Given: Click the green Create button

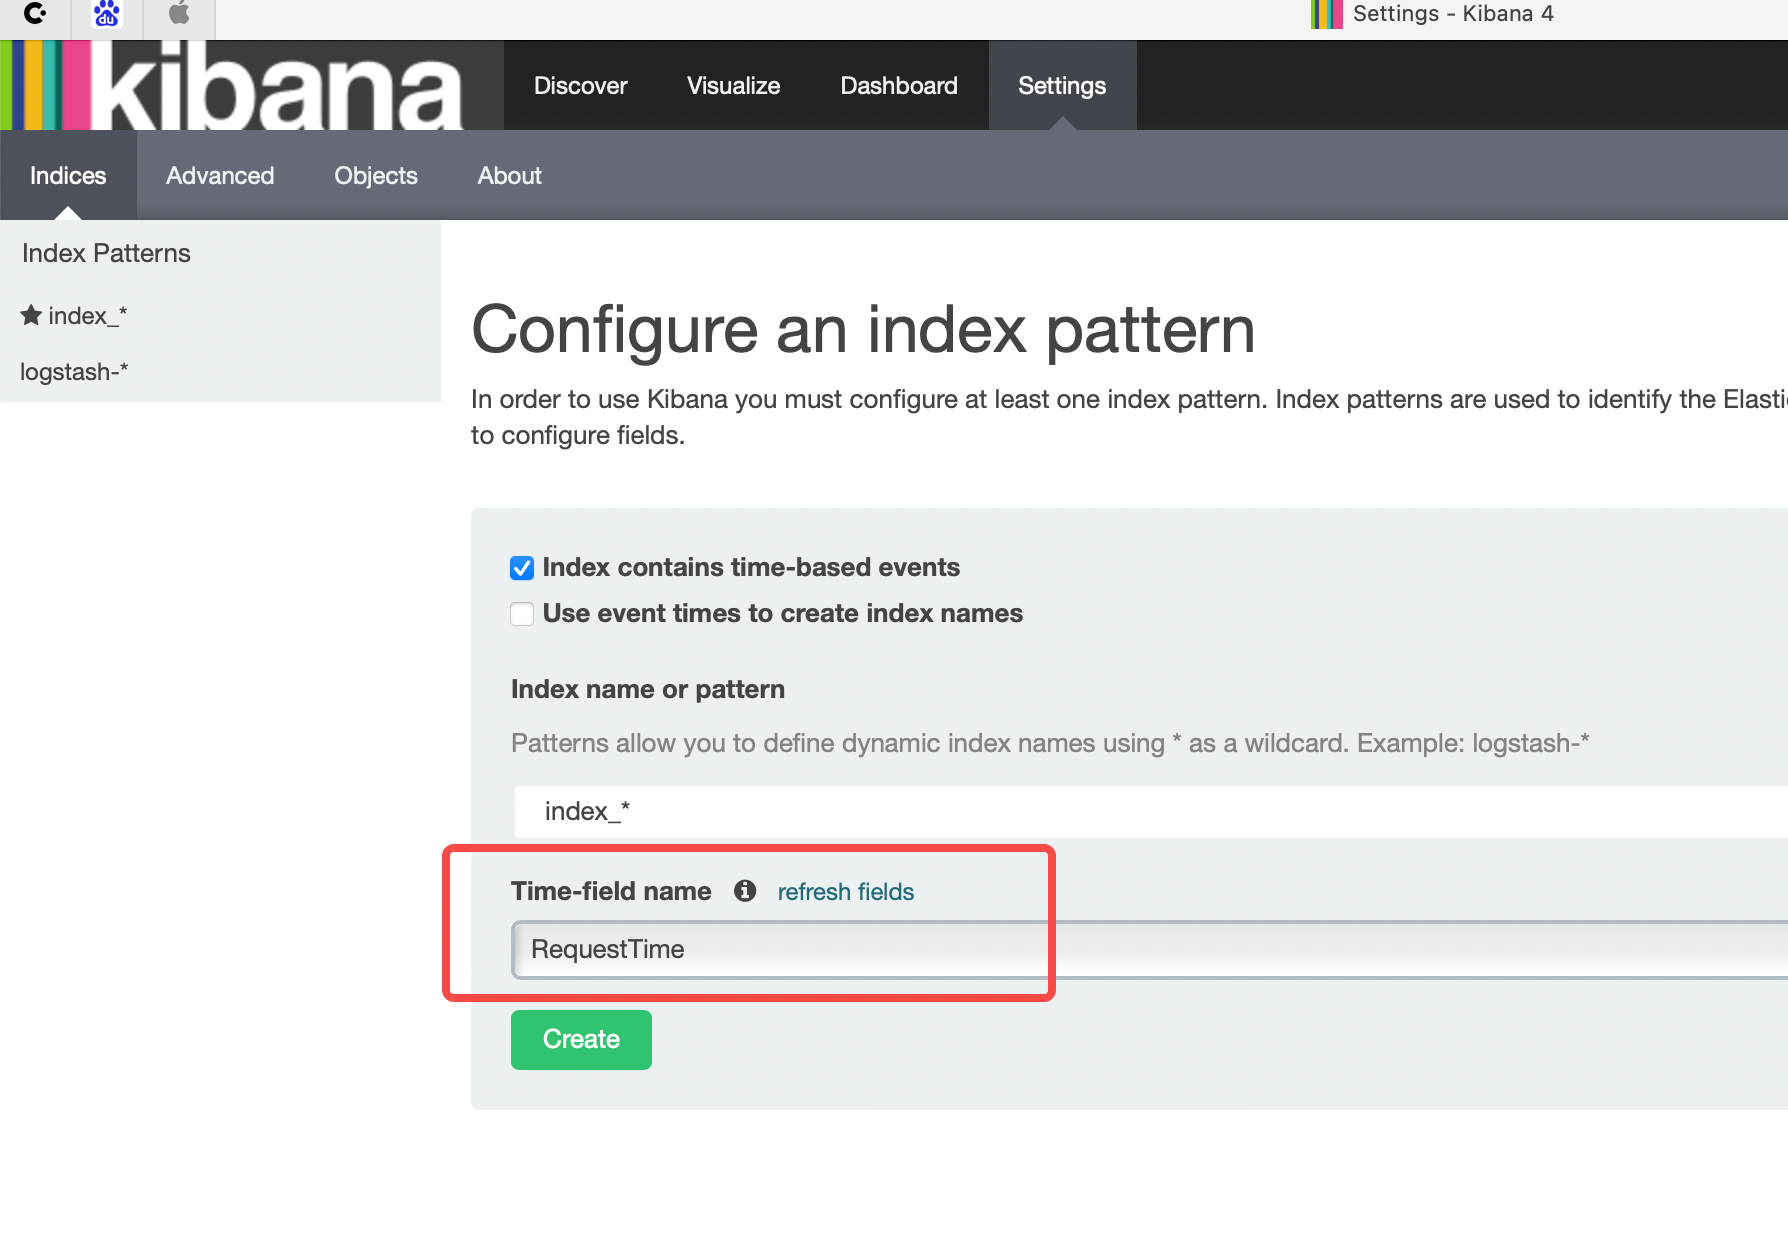Looking at the screenshot, I should [581, 1039].
